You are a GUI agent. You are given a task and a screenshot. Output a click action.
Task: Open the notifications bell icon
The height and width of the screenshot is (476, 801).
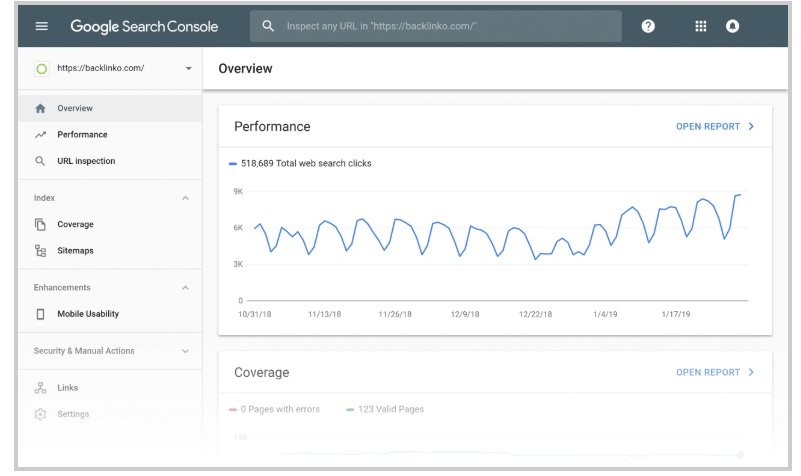[x=732, y=26]
